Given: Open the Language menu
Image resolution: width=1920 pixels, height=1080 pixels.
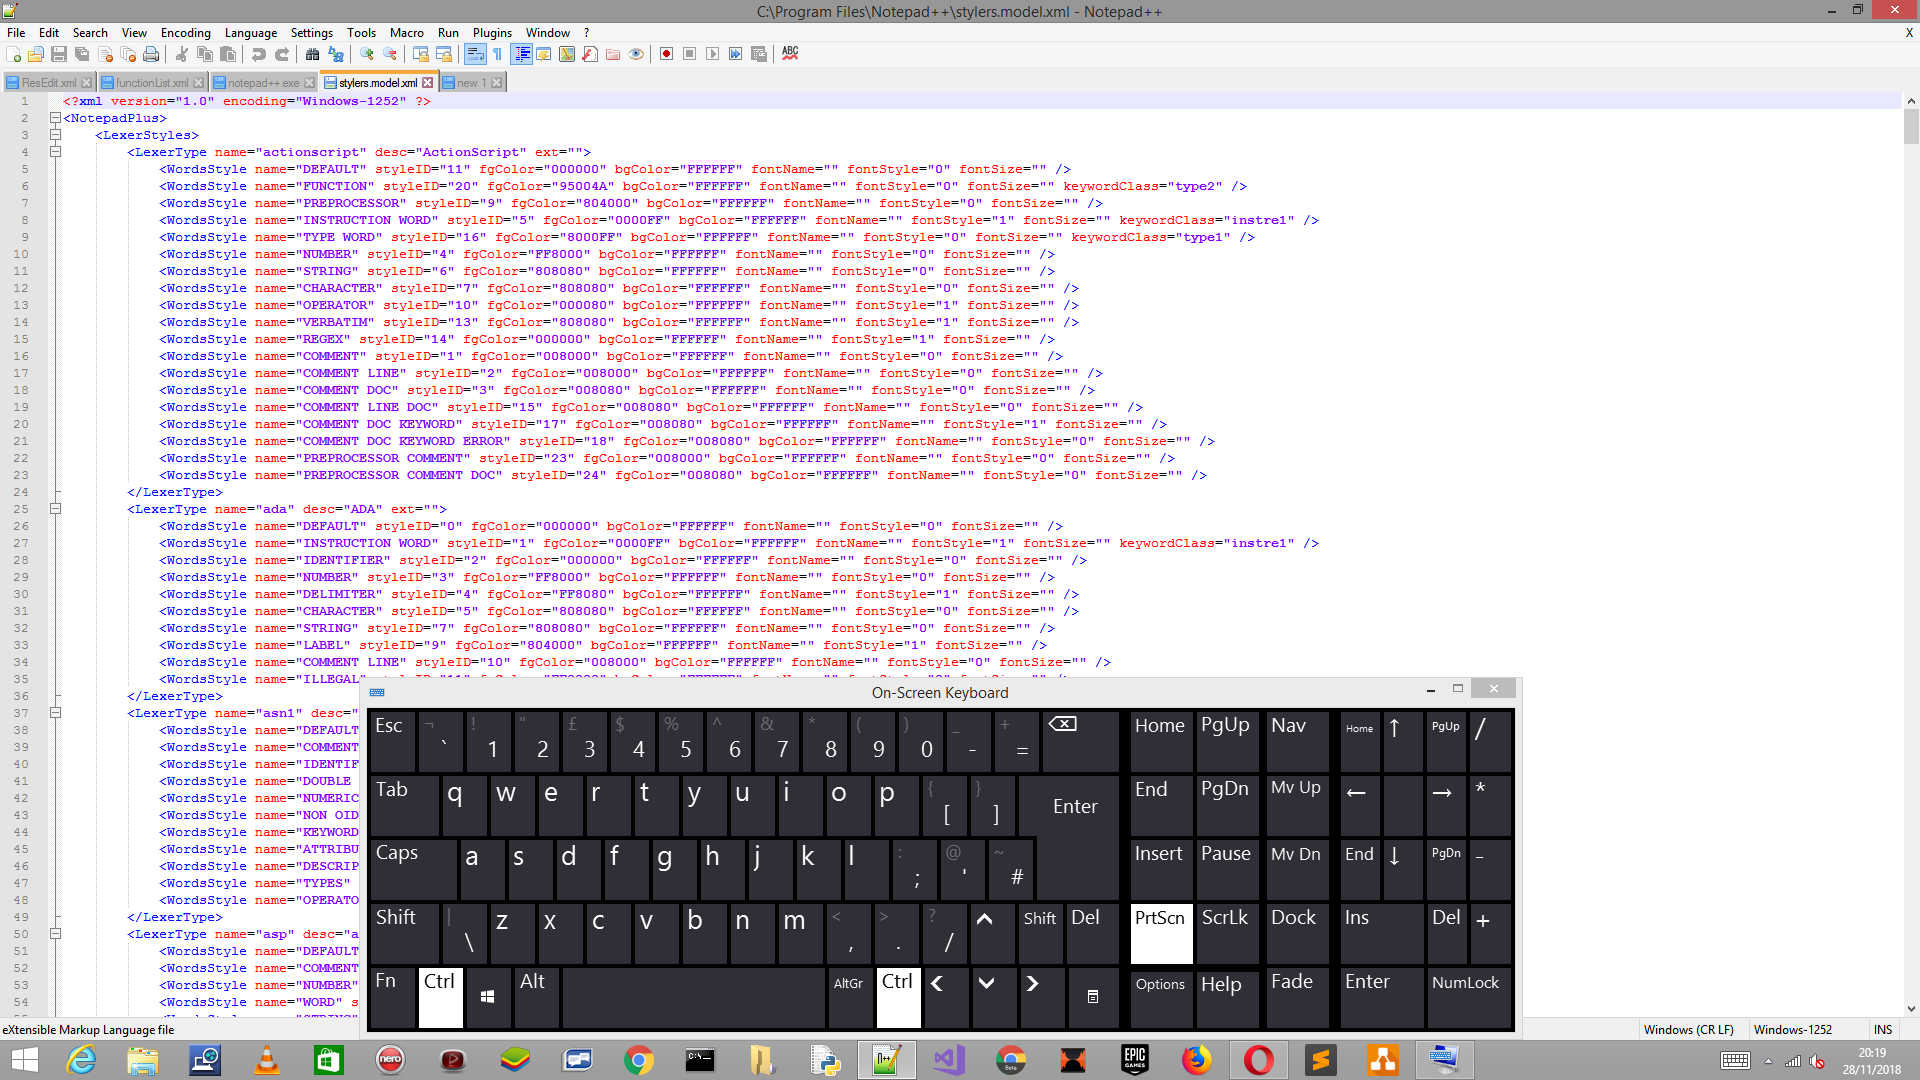Looking at the screenshot, I should tap(250, 33).
